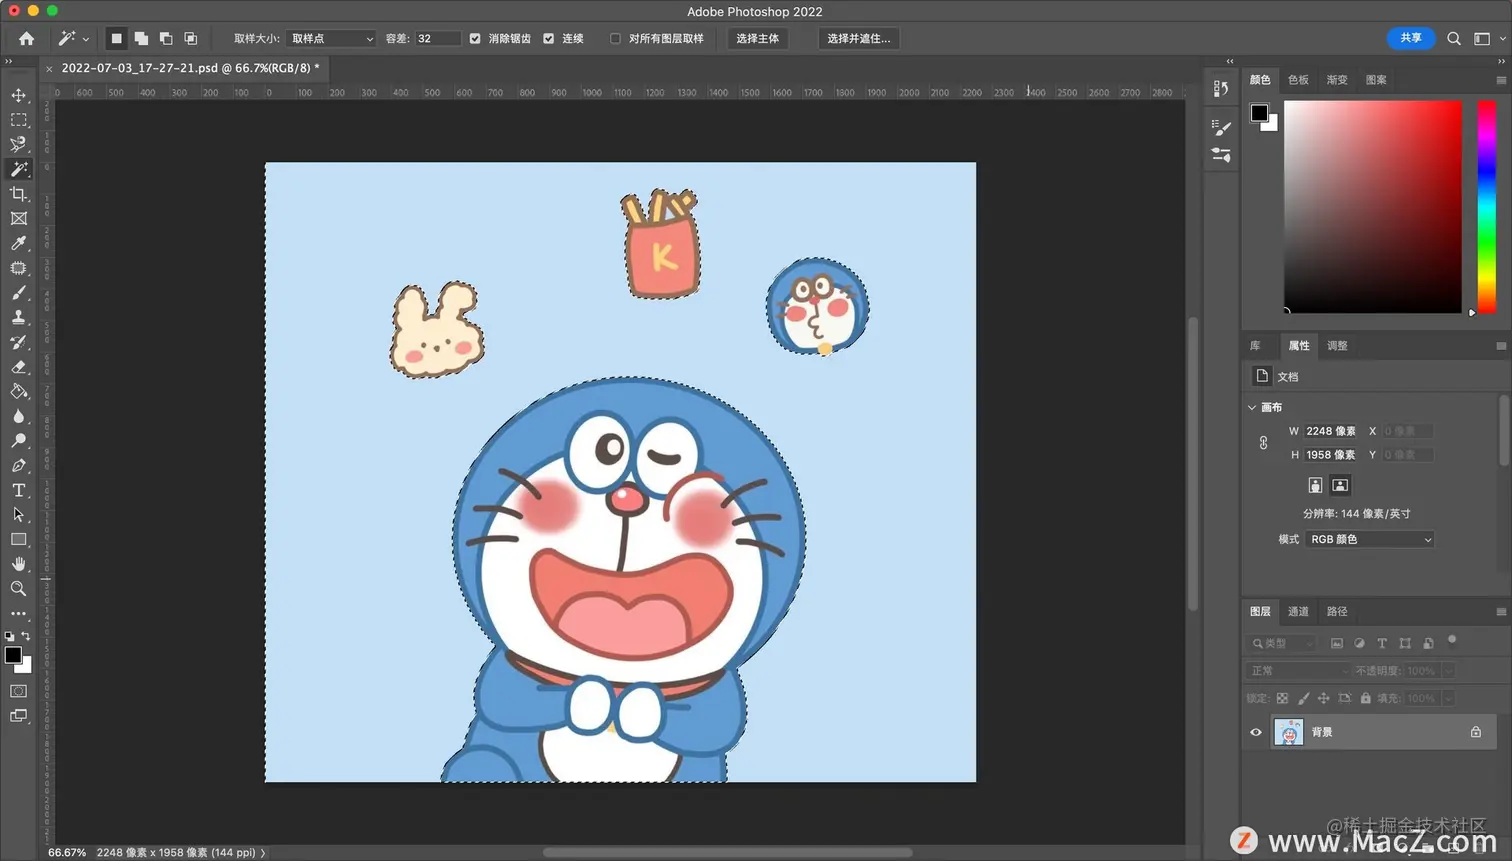Viewport: 1512px width, 861px height.
Task: Select the Move tool
Action: tap(18, 95)
